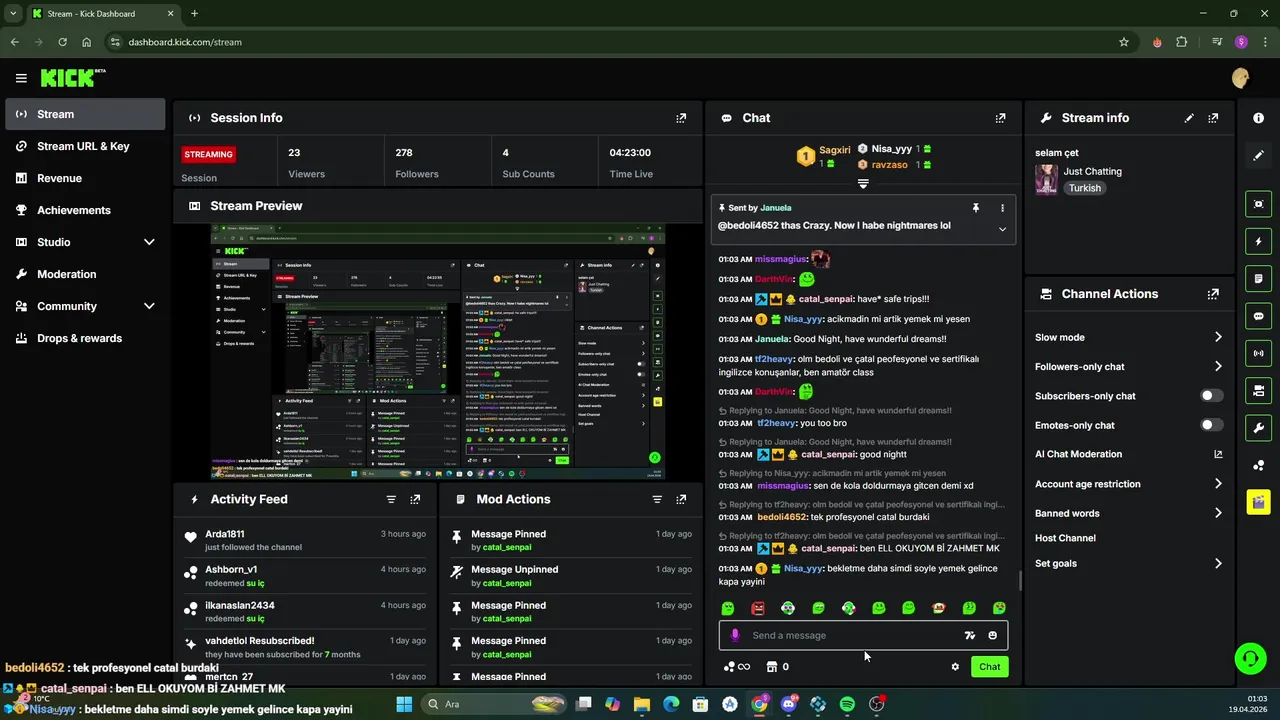Open the pinned message three-dot options menu
This screenshot has width=1280, height=720.
[1002, 208]
